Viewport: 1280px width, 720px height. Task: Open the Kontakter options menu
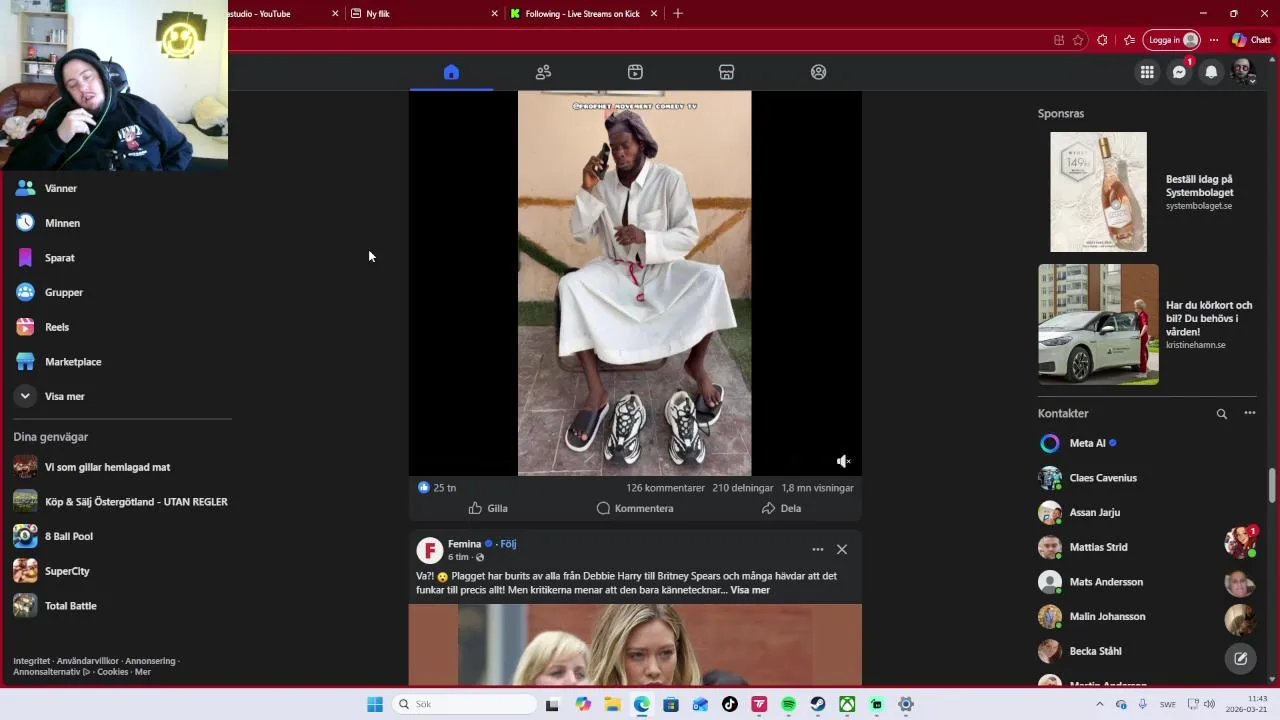(1249, 413)
